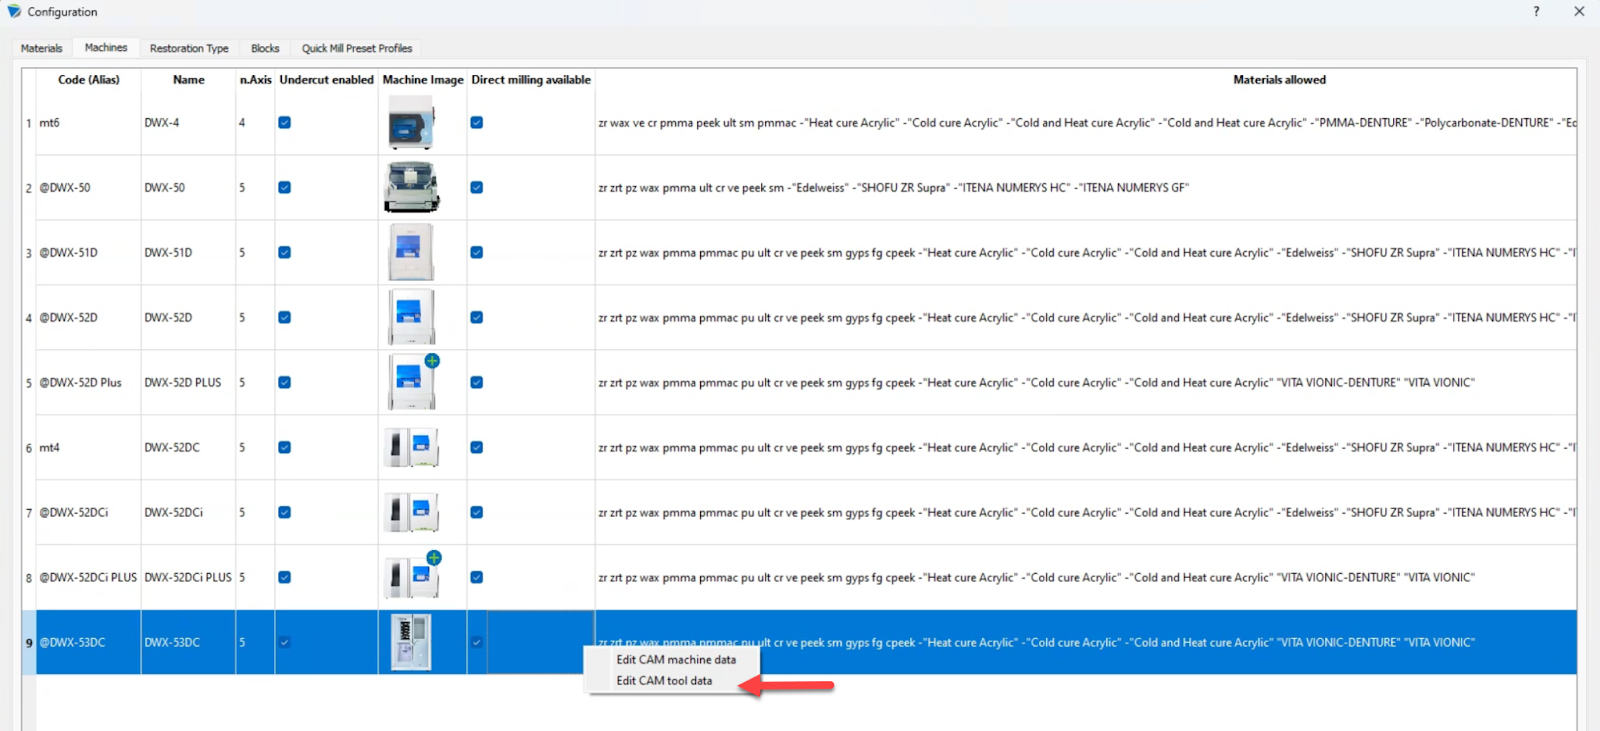Toggle Undercut enabled for DWX-52DC
The width and height of the screenshot is (1600, 731).
[285, 447]
